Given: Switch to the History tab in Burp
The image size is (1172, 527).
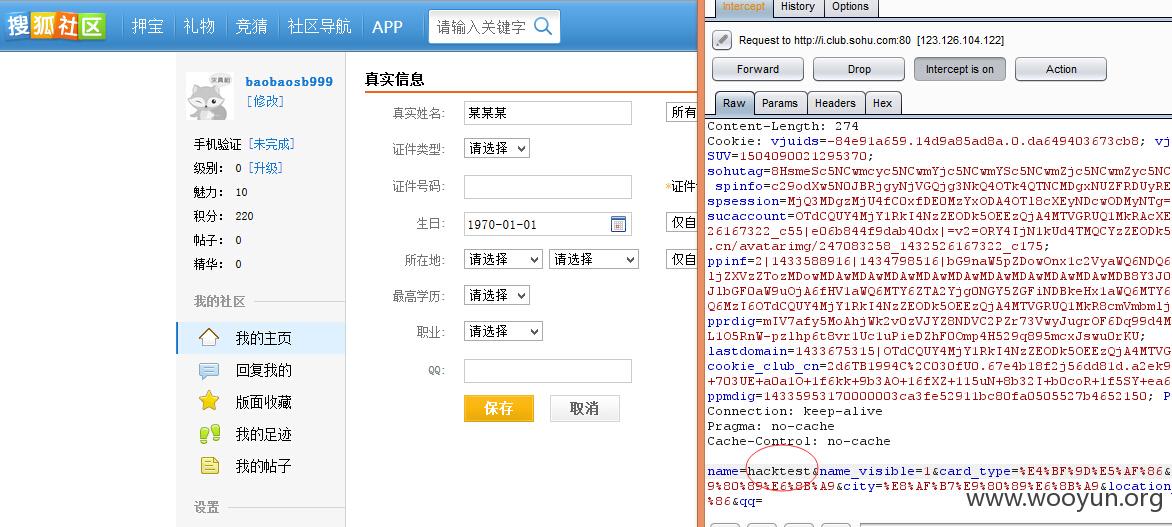Looking at the screenshot, I should [798, 7].
